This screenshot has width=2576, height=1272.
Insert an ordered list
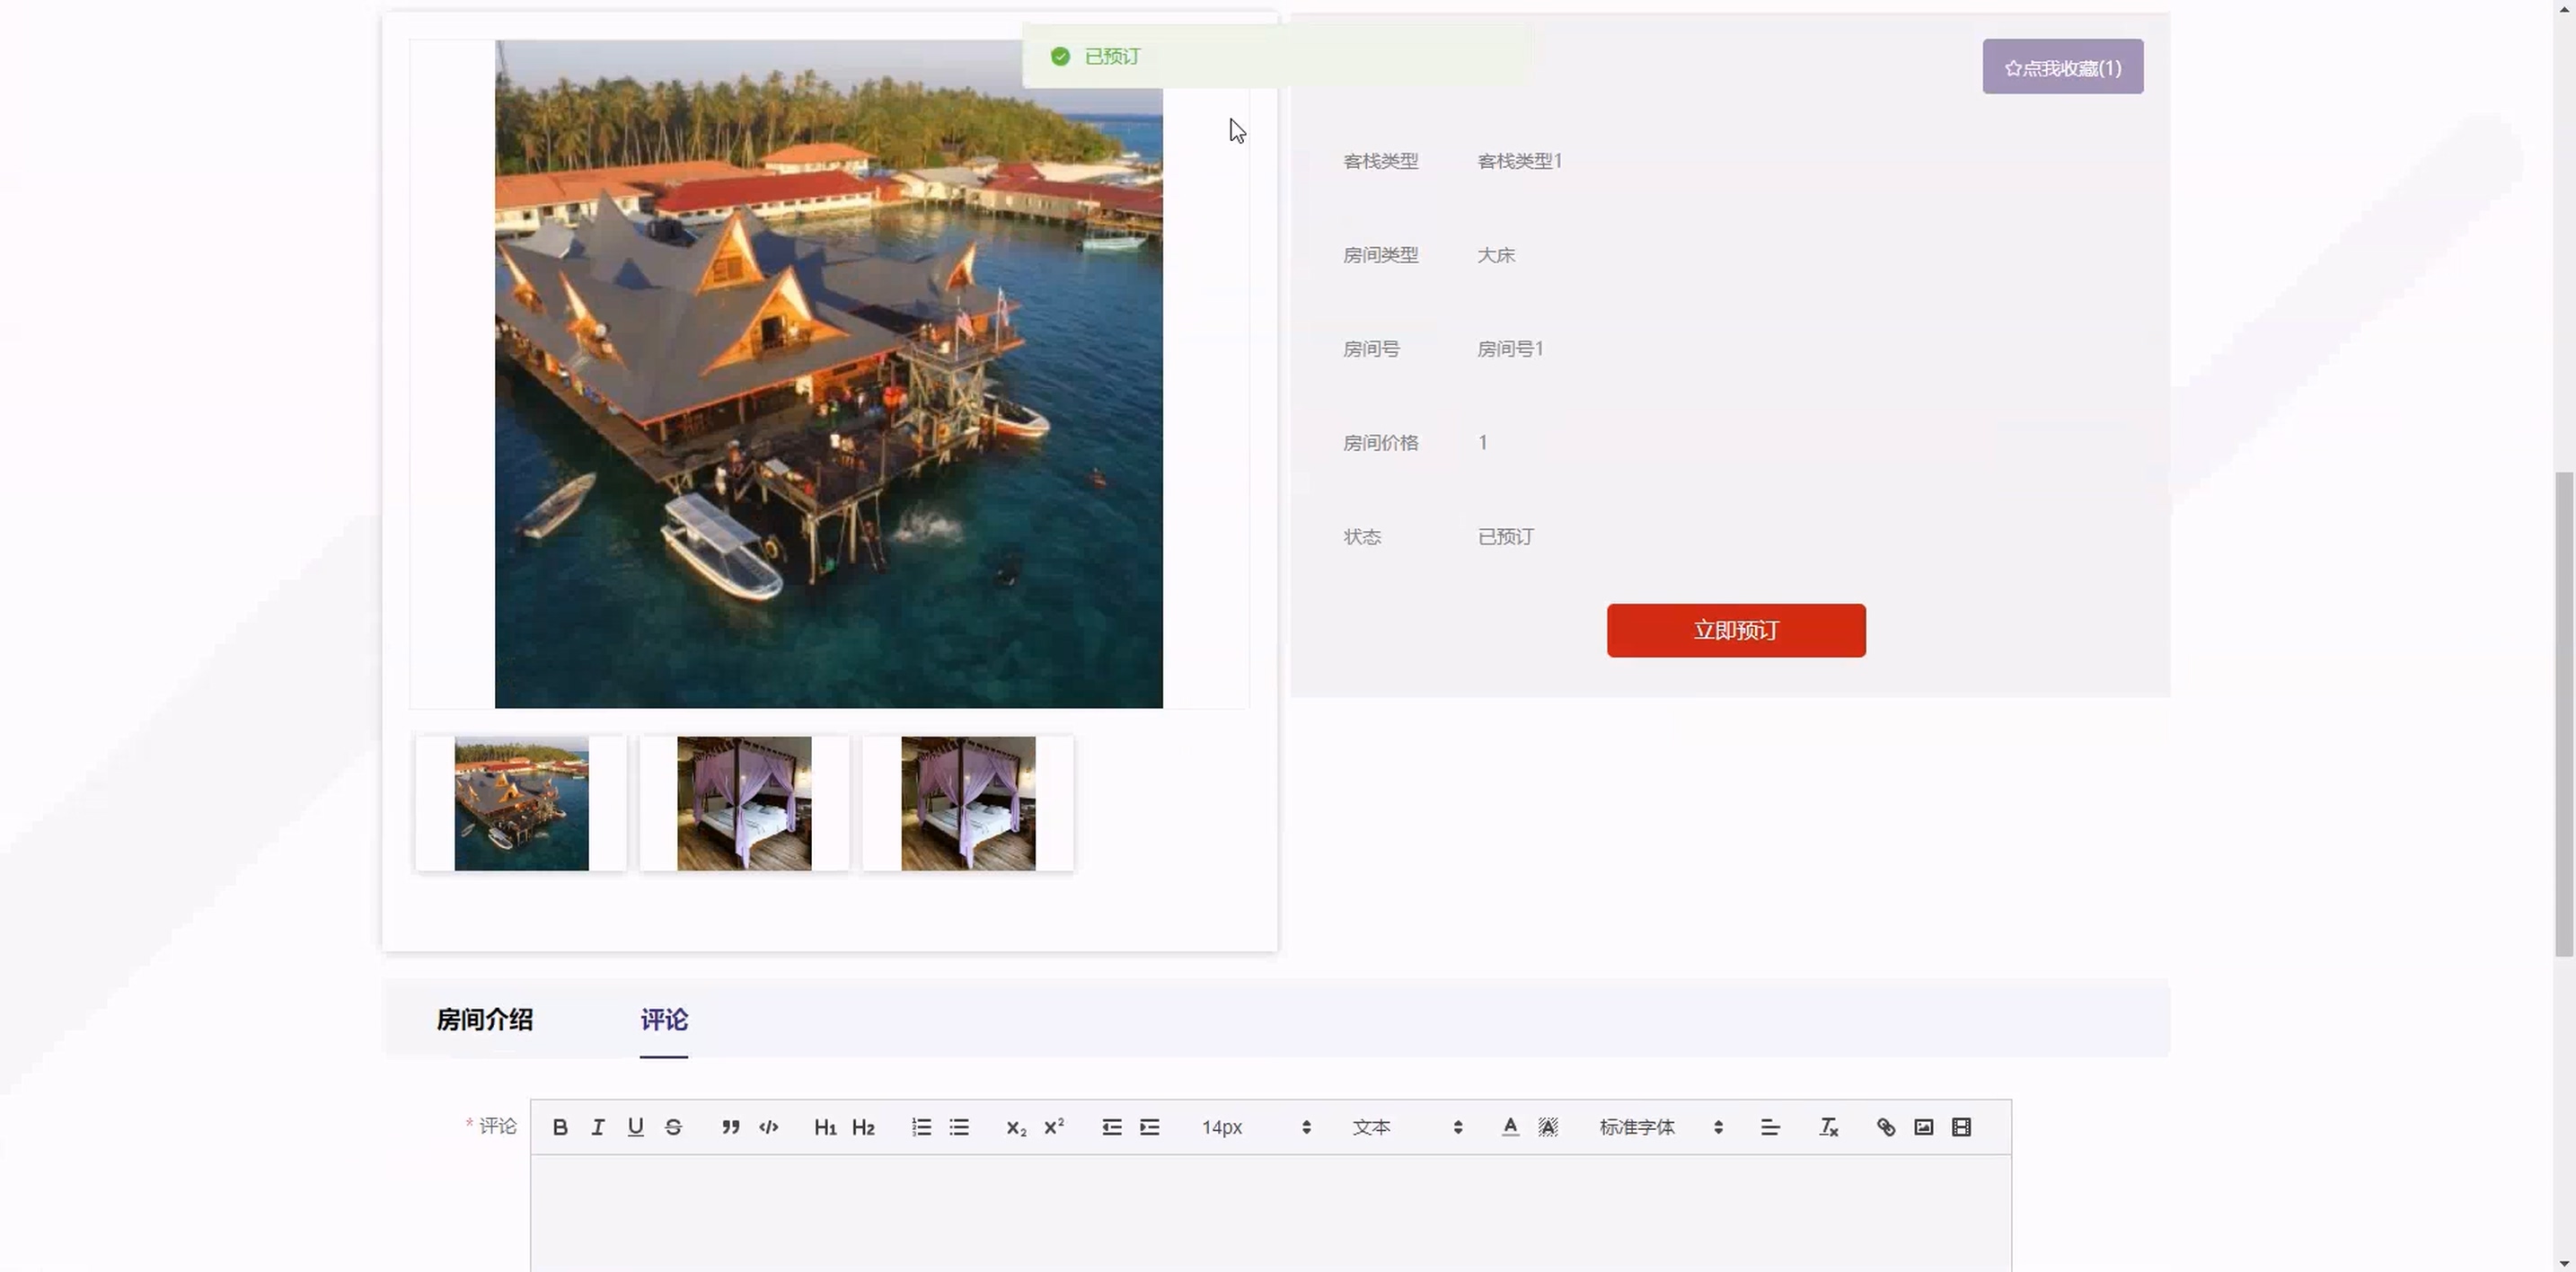921,1127
